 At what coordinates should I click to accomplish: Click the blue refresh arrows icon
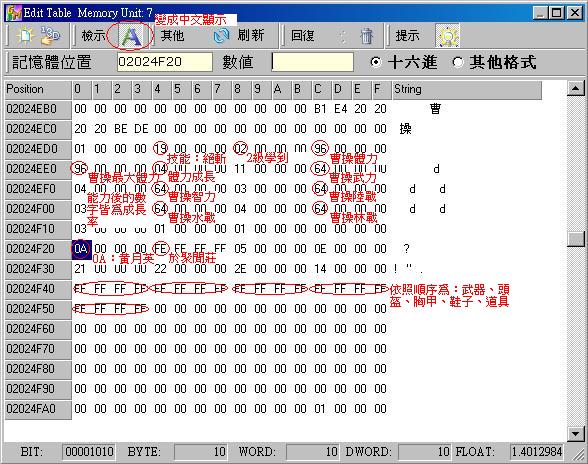click(221, 36)
